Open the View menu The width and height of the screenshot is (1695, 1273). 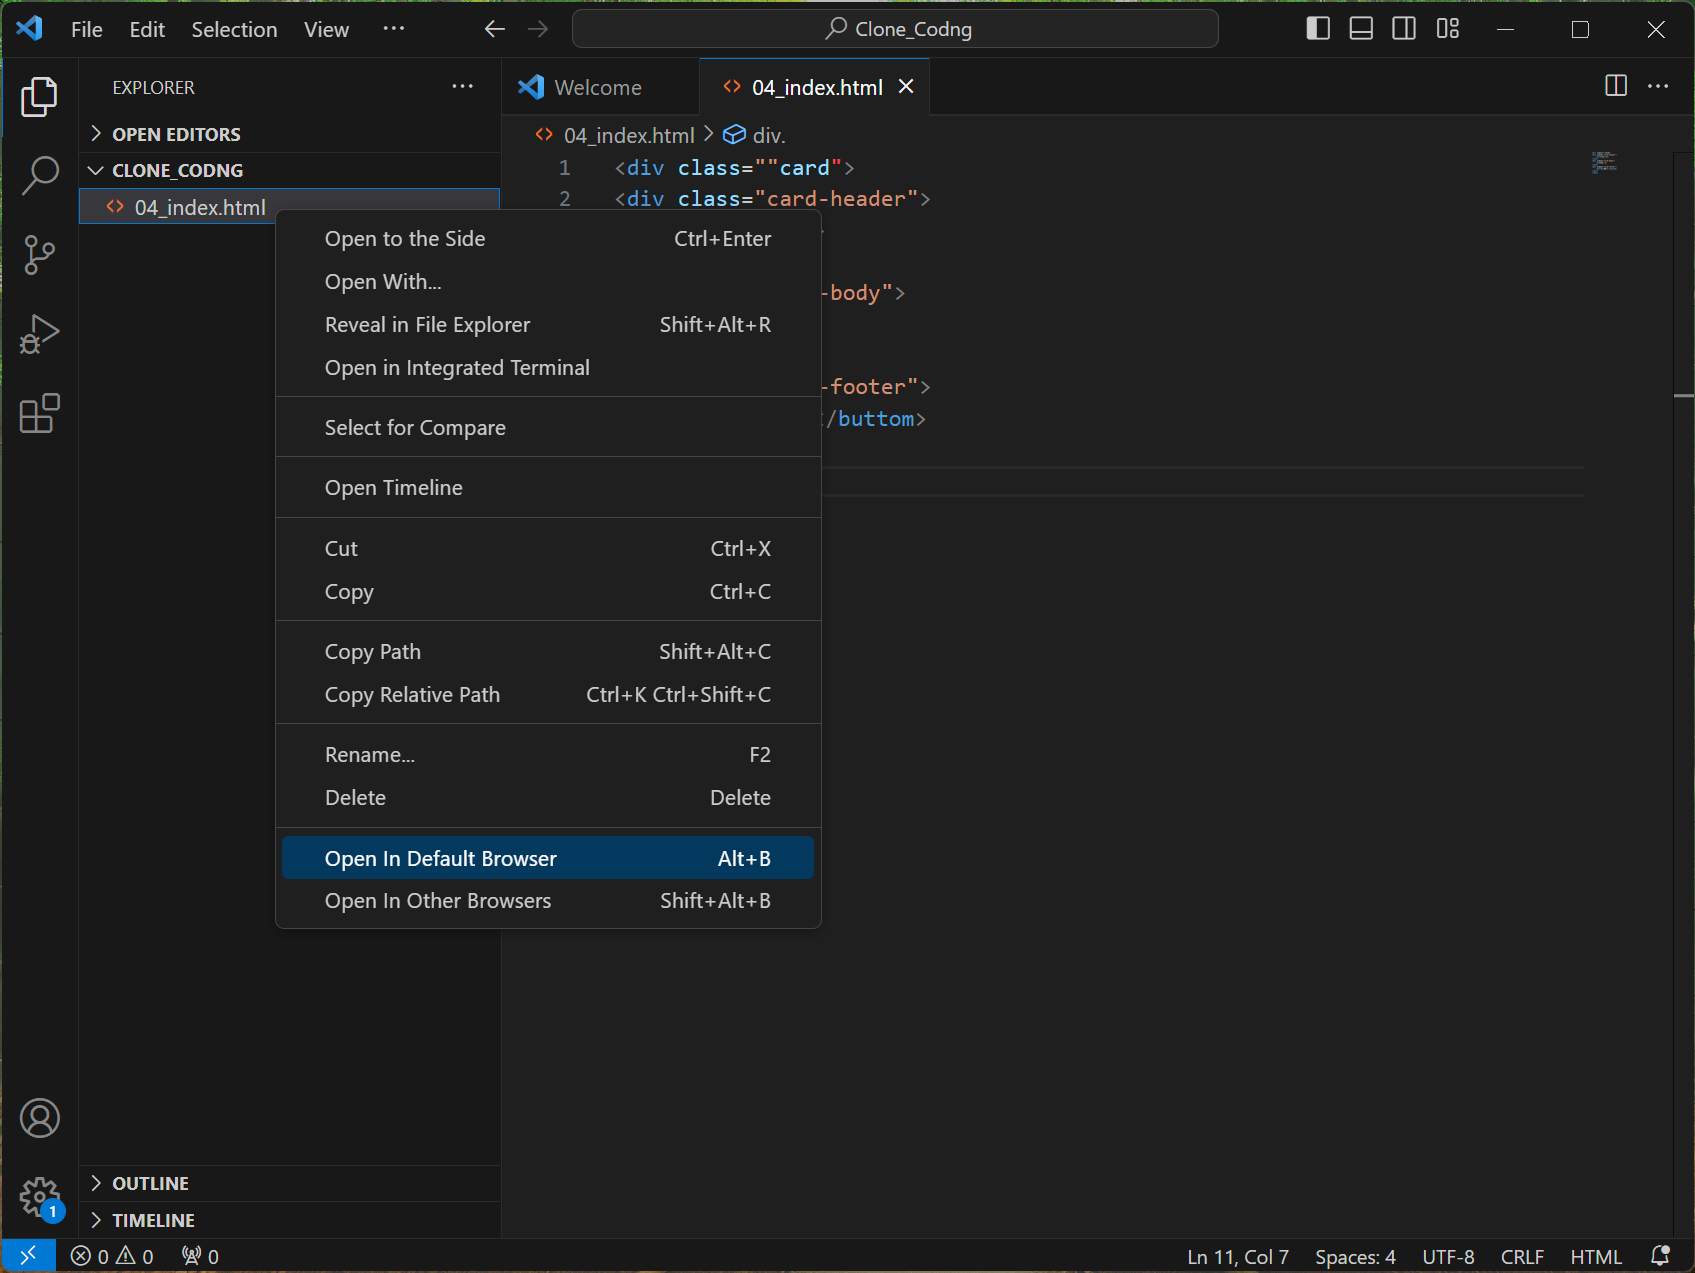coord(326,29)
